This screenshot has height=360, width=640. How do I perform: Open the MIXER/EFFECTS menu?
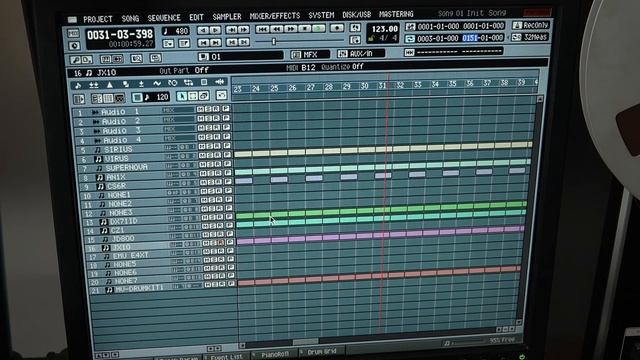pyautogui.click(x=275, y=16)
